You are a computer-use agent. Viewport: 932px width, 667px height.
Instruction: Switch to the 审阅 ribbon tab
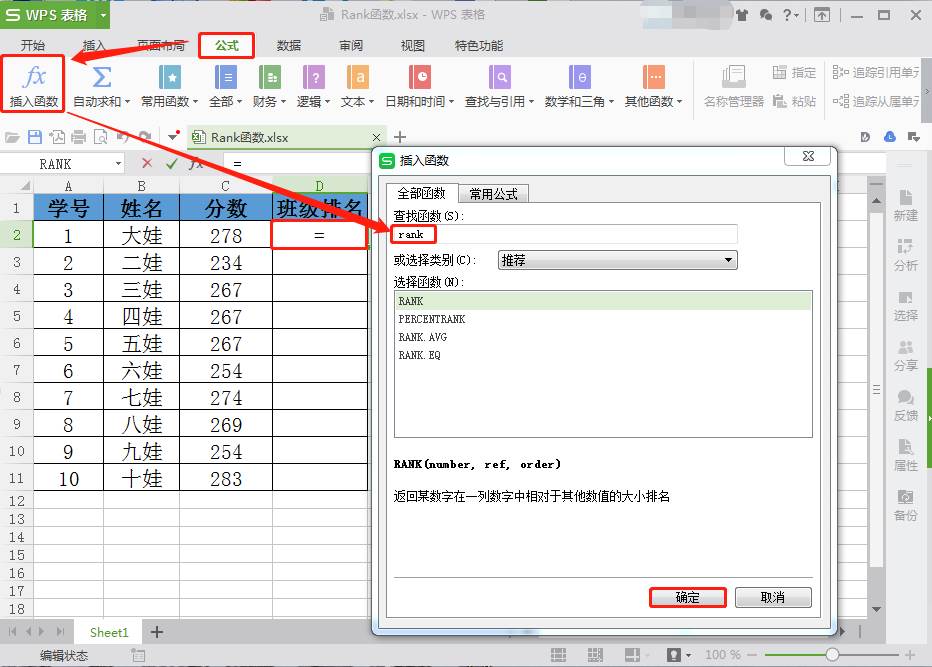(351, 45)
